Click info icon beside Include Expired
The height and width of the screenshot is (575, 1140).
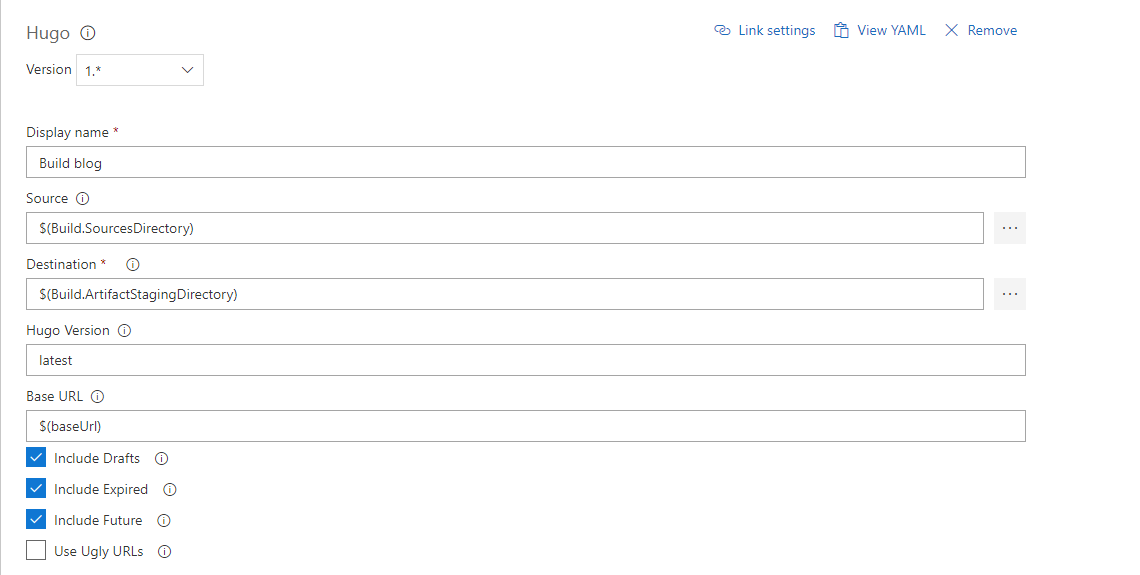pos(170,490)
